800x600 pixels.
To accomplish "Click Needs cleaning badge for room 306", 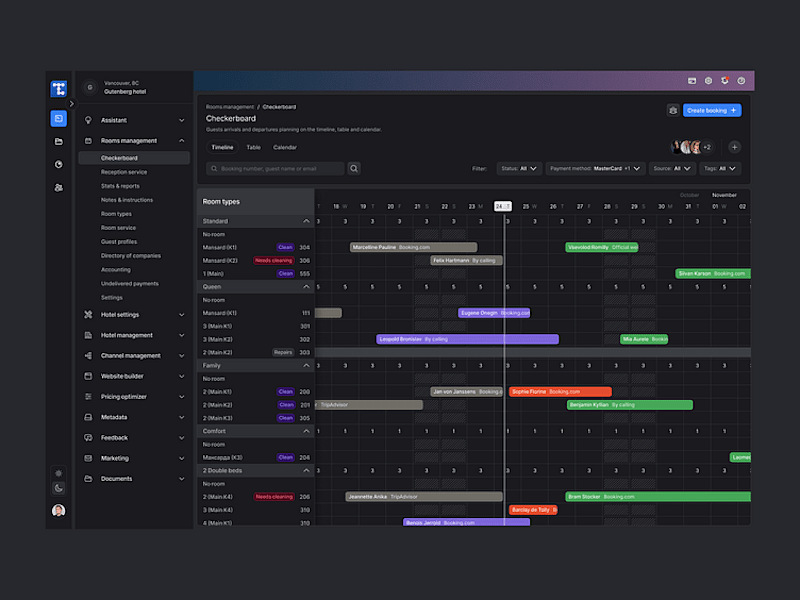I will 274,261.
